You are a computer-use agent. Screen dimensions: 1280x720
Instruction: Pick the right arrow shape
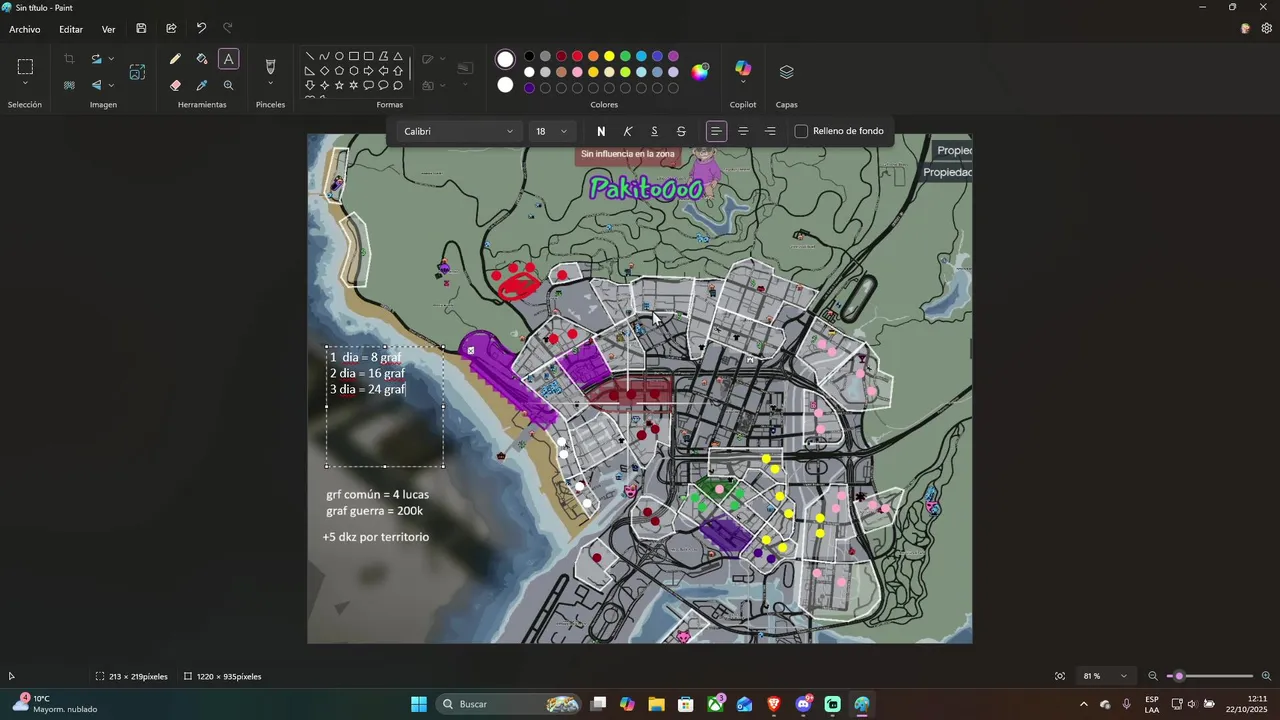coord(369,71)
